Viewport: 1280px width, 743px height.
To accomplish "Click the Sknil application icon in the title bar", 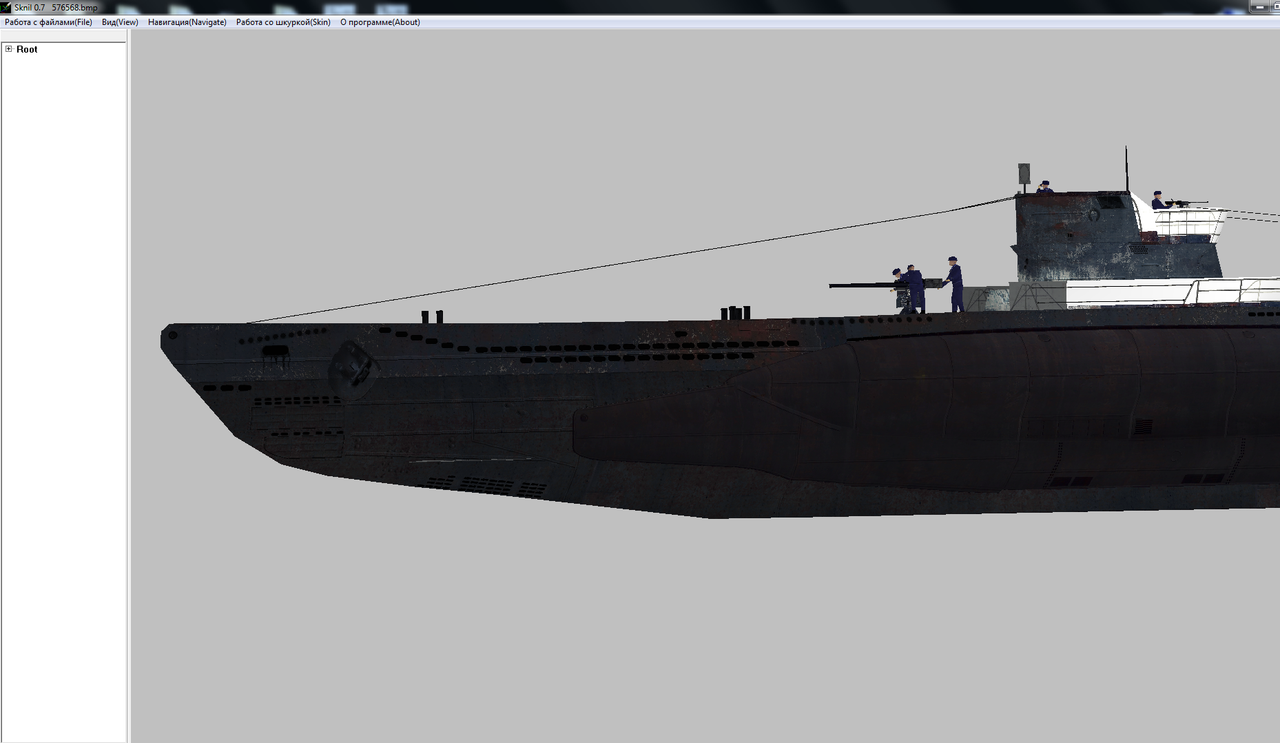I will (x=7, y=6).
